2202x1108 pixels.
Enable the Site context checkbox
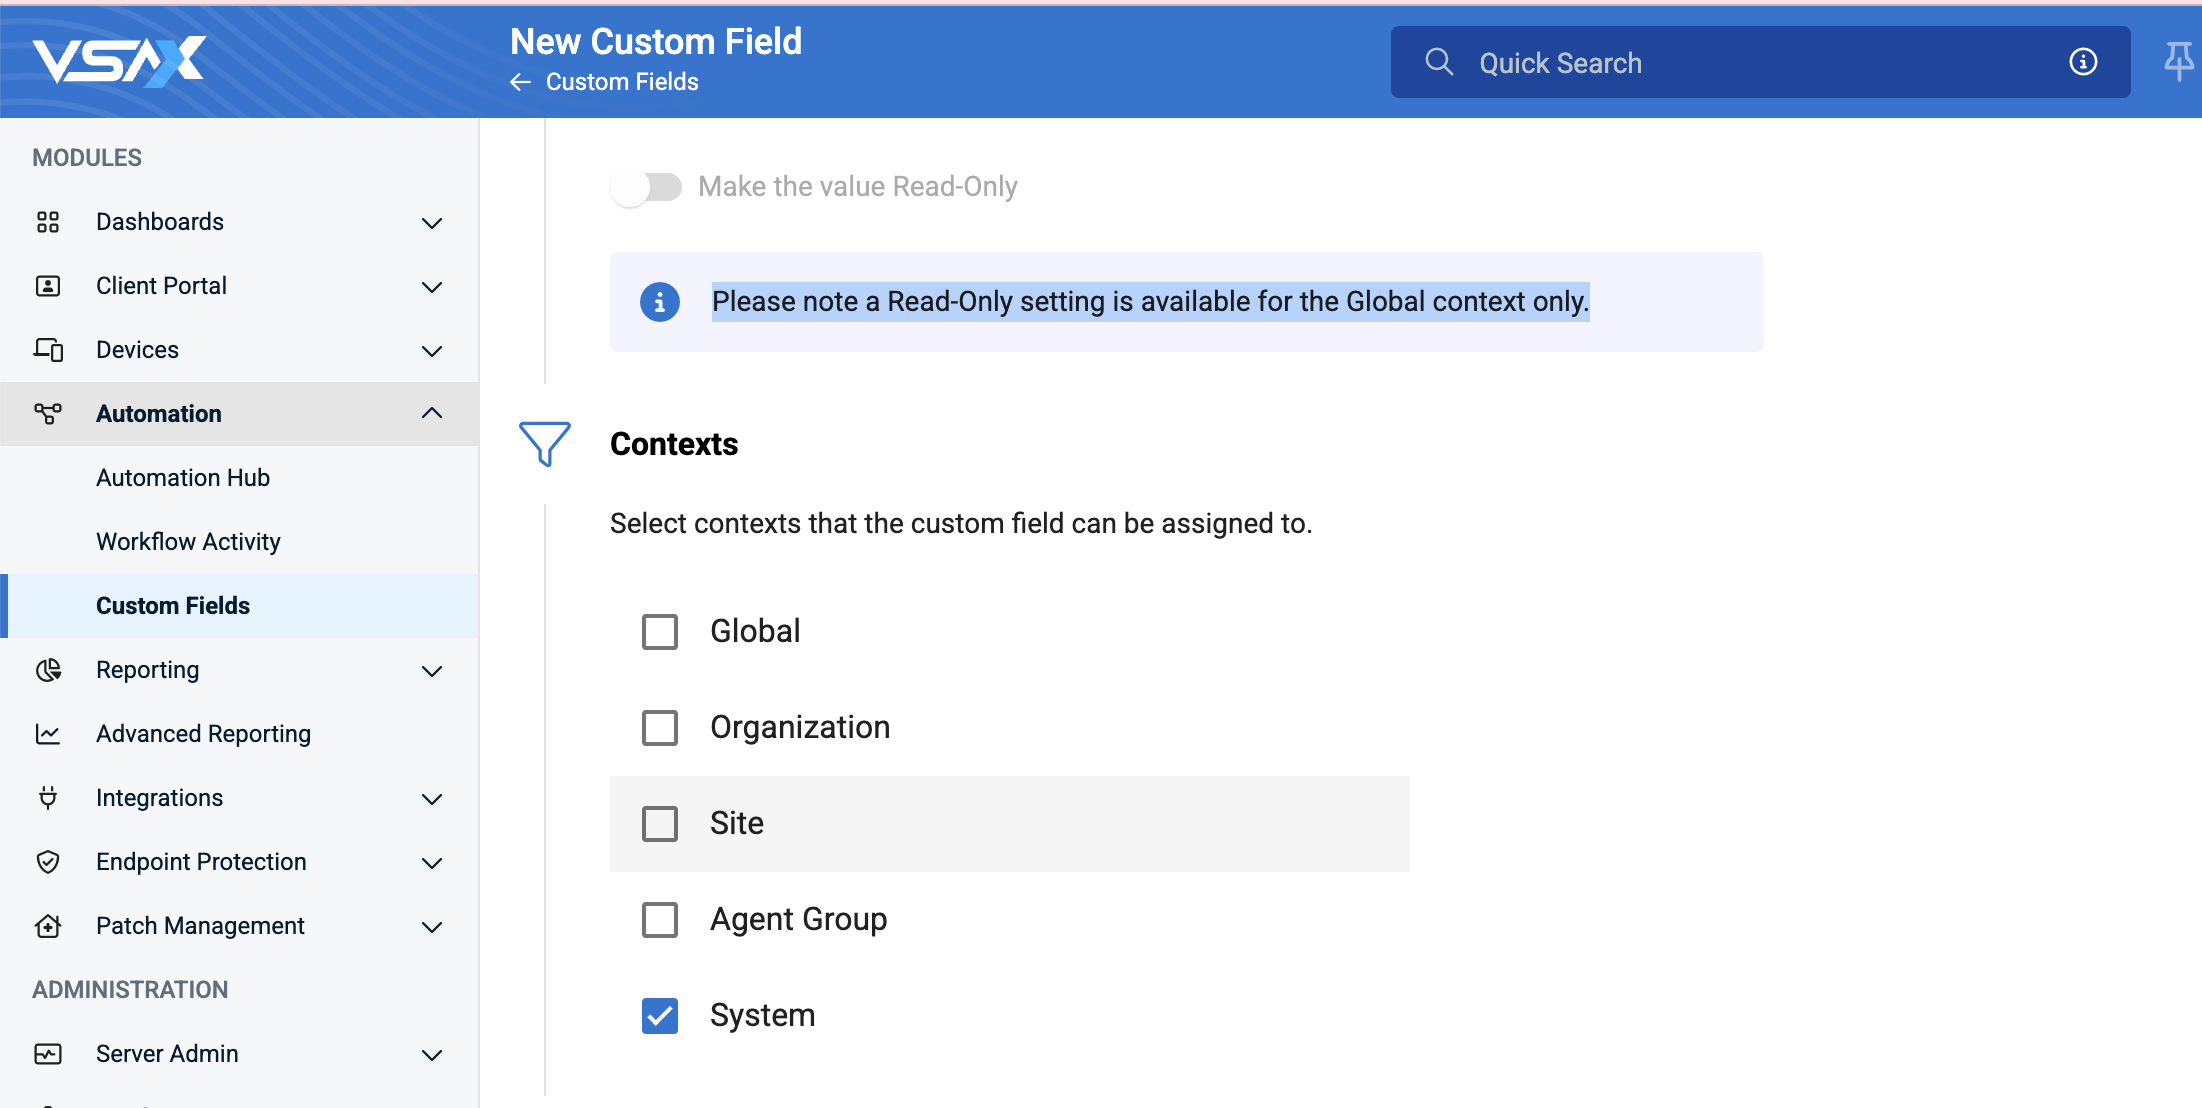pos(660,823)
